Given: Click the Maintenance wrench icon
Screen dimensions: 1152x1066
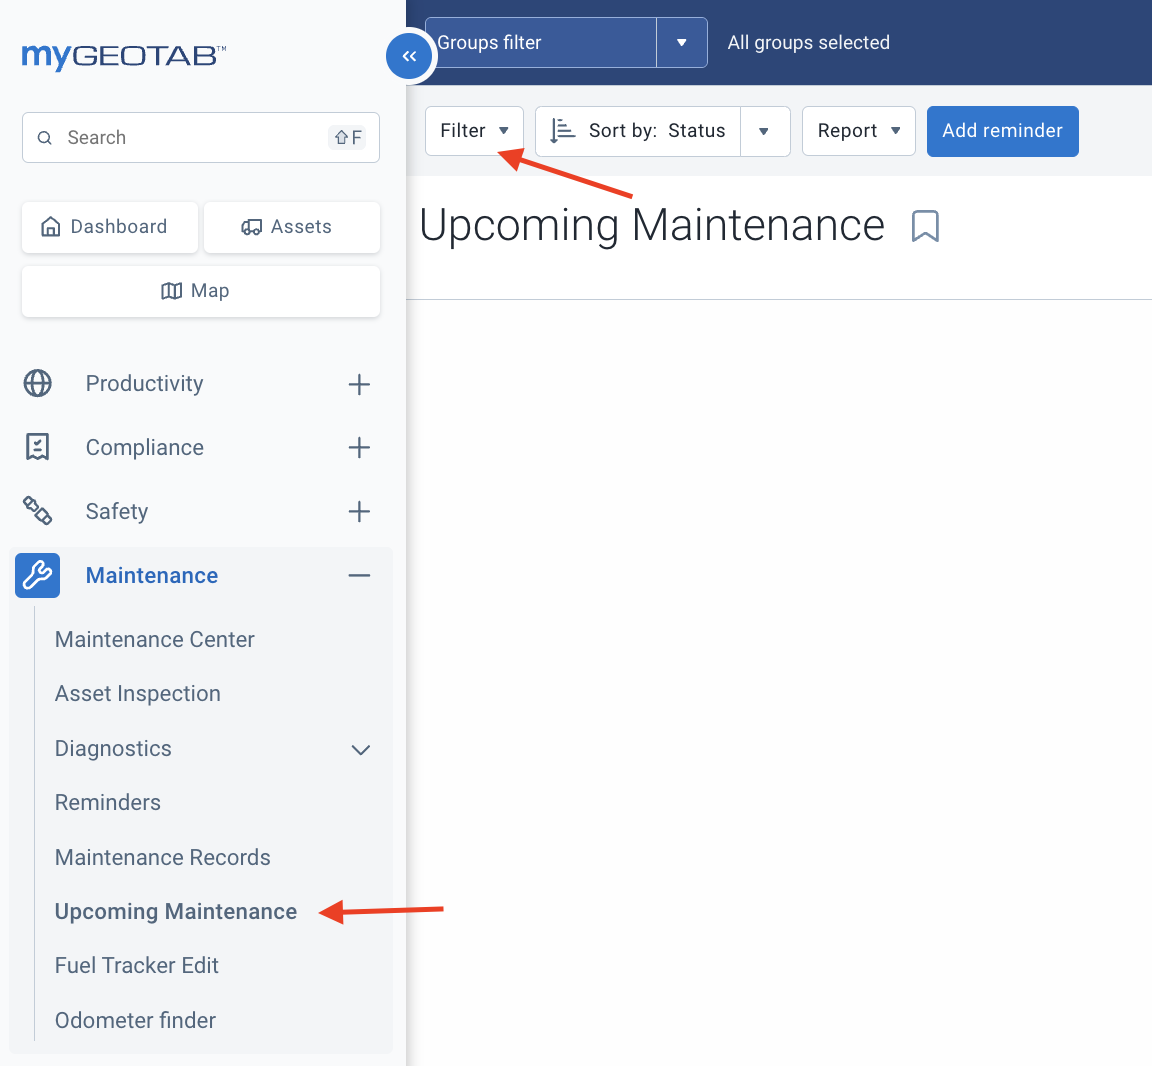Looking at the screenshot, I should click(x=37, y=575).
